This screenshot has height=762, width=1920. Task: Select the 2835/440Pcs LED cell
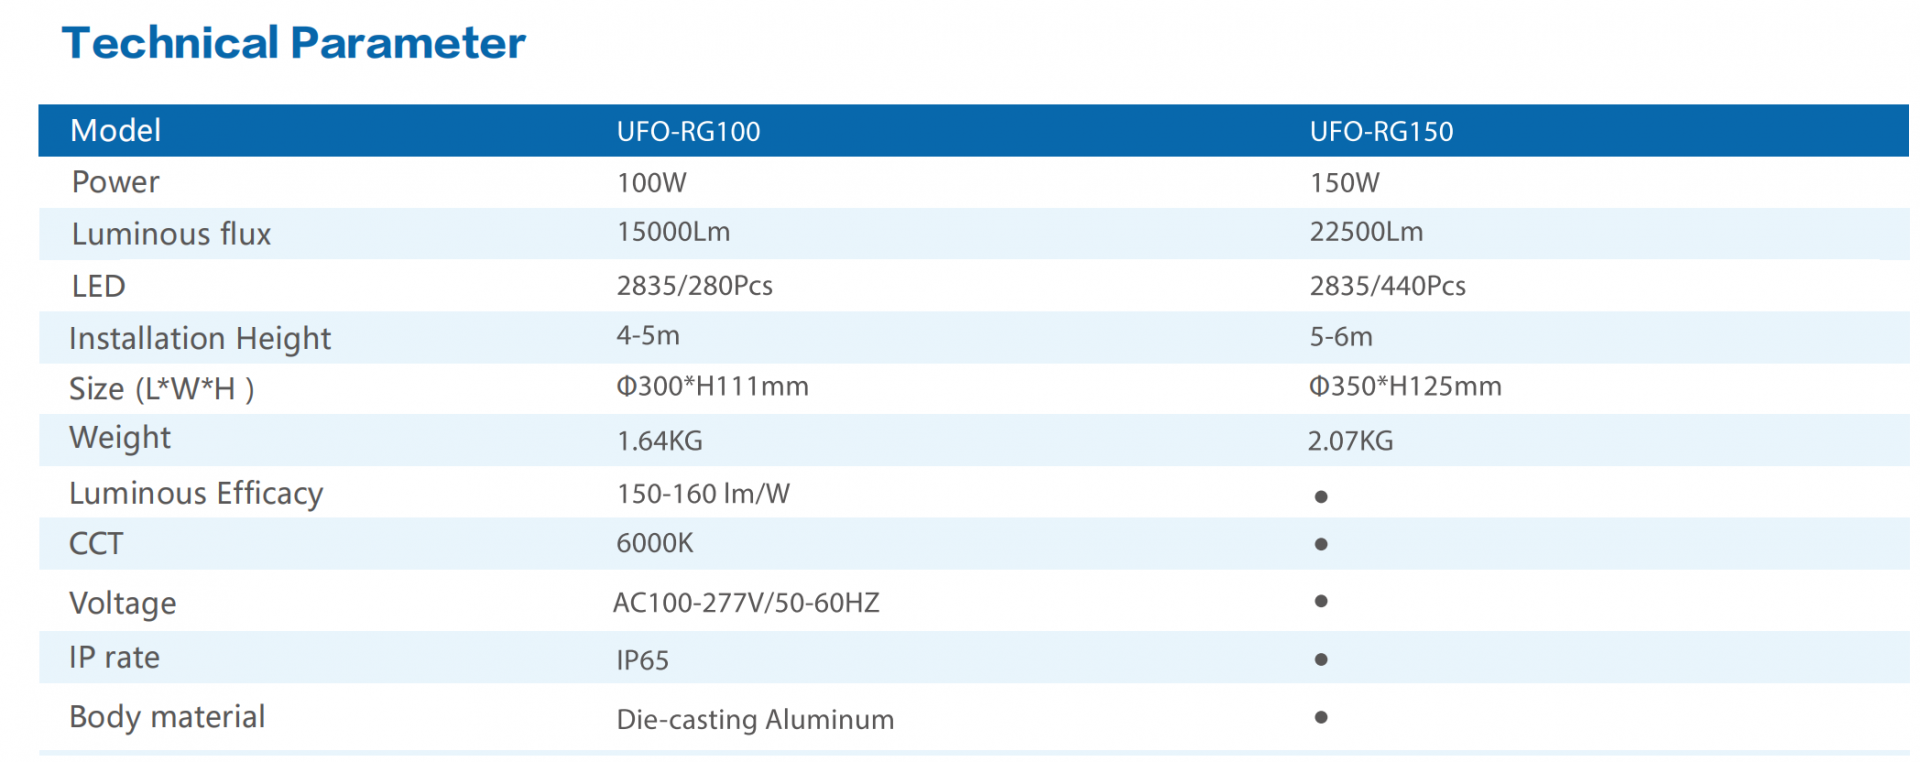coord(1387,286)
